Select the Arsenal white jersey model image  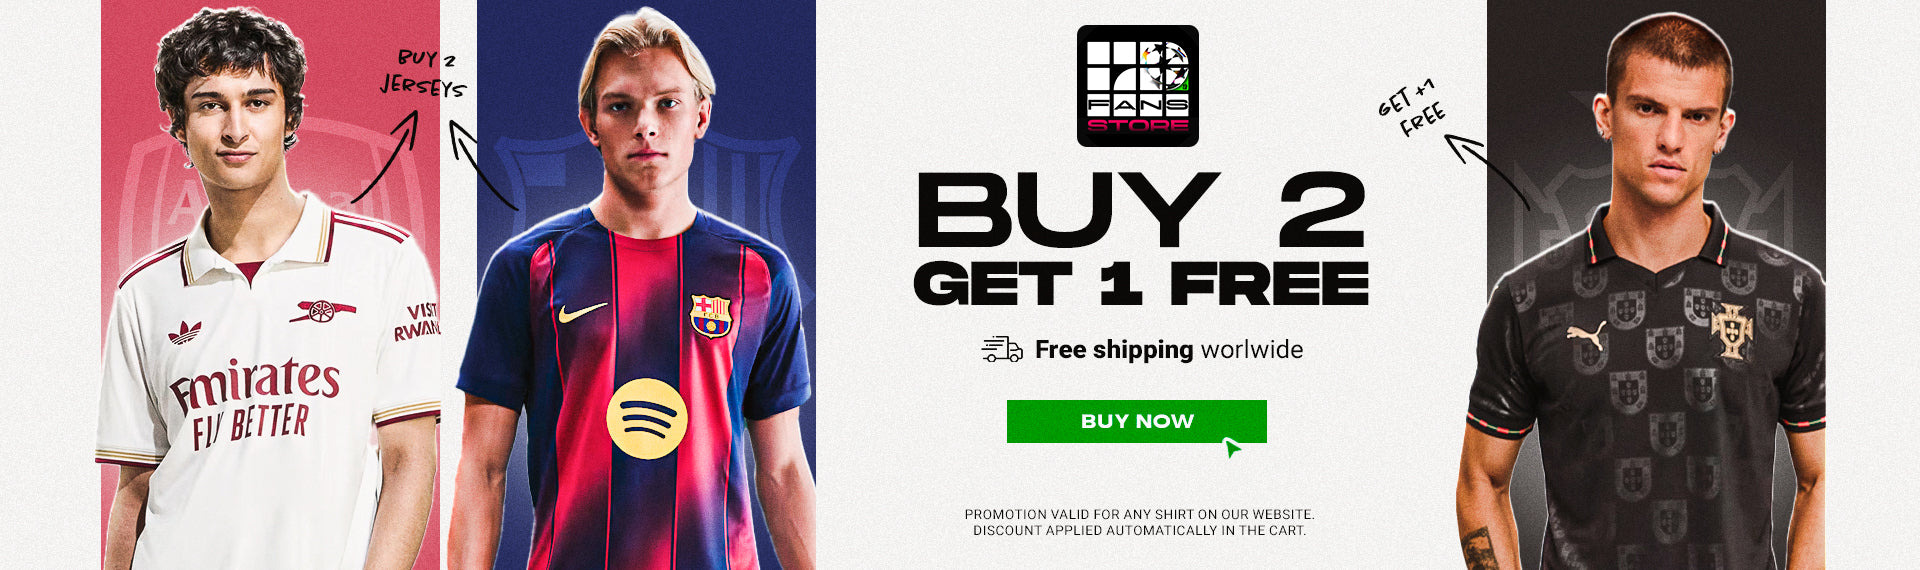pos(270,285)
